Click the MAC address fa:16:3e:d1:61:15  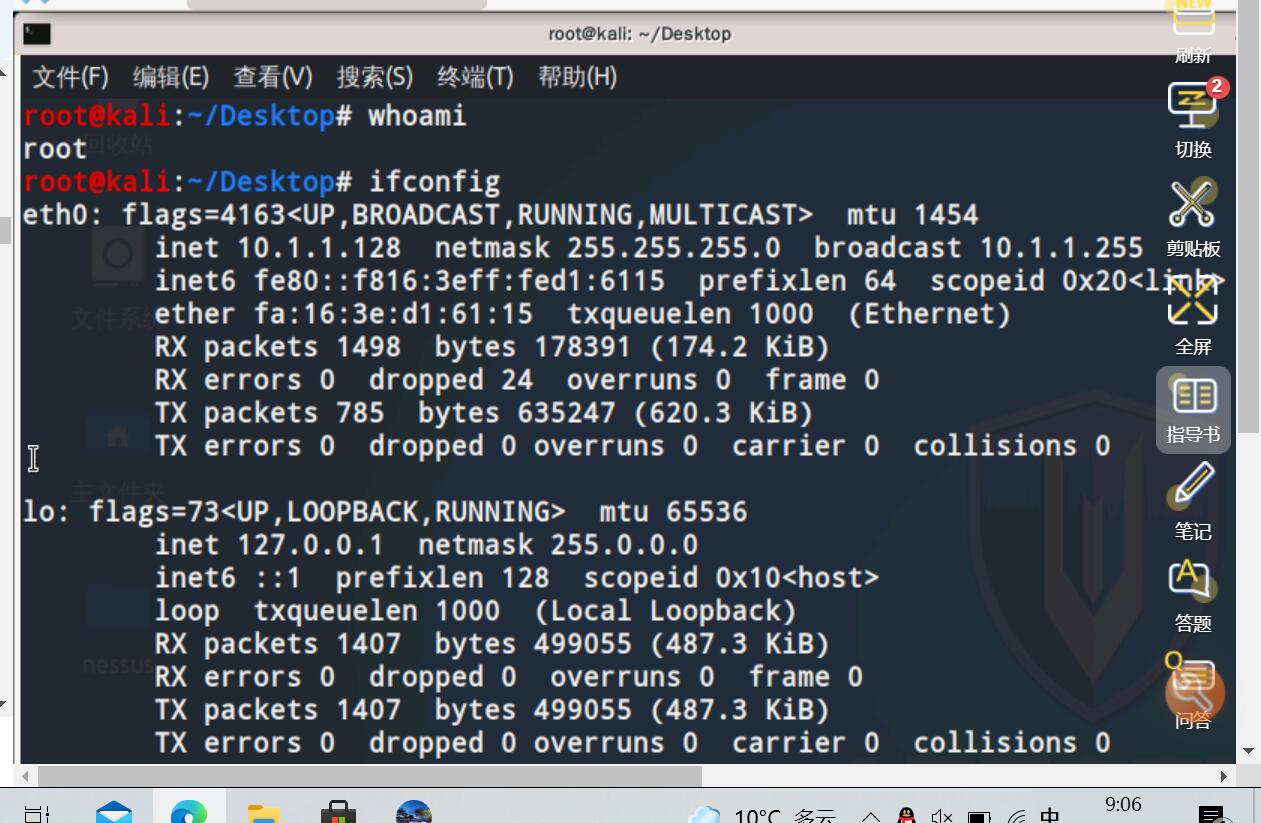[393, 314]
